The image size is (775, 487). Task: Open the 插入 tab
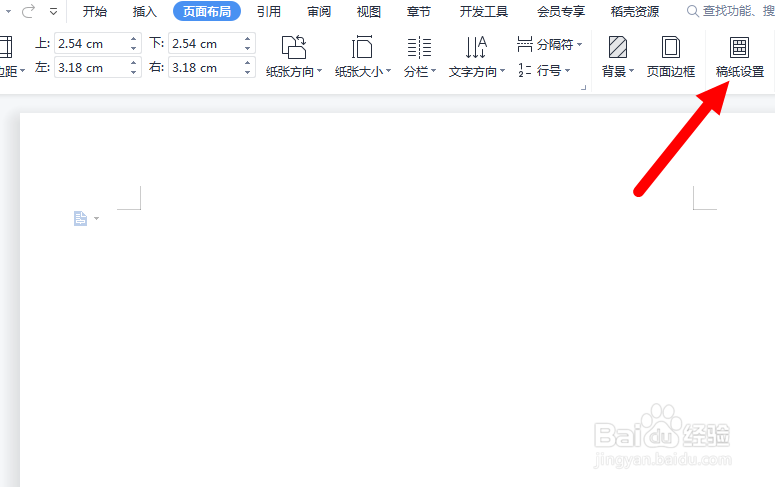point(144,11)
